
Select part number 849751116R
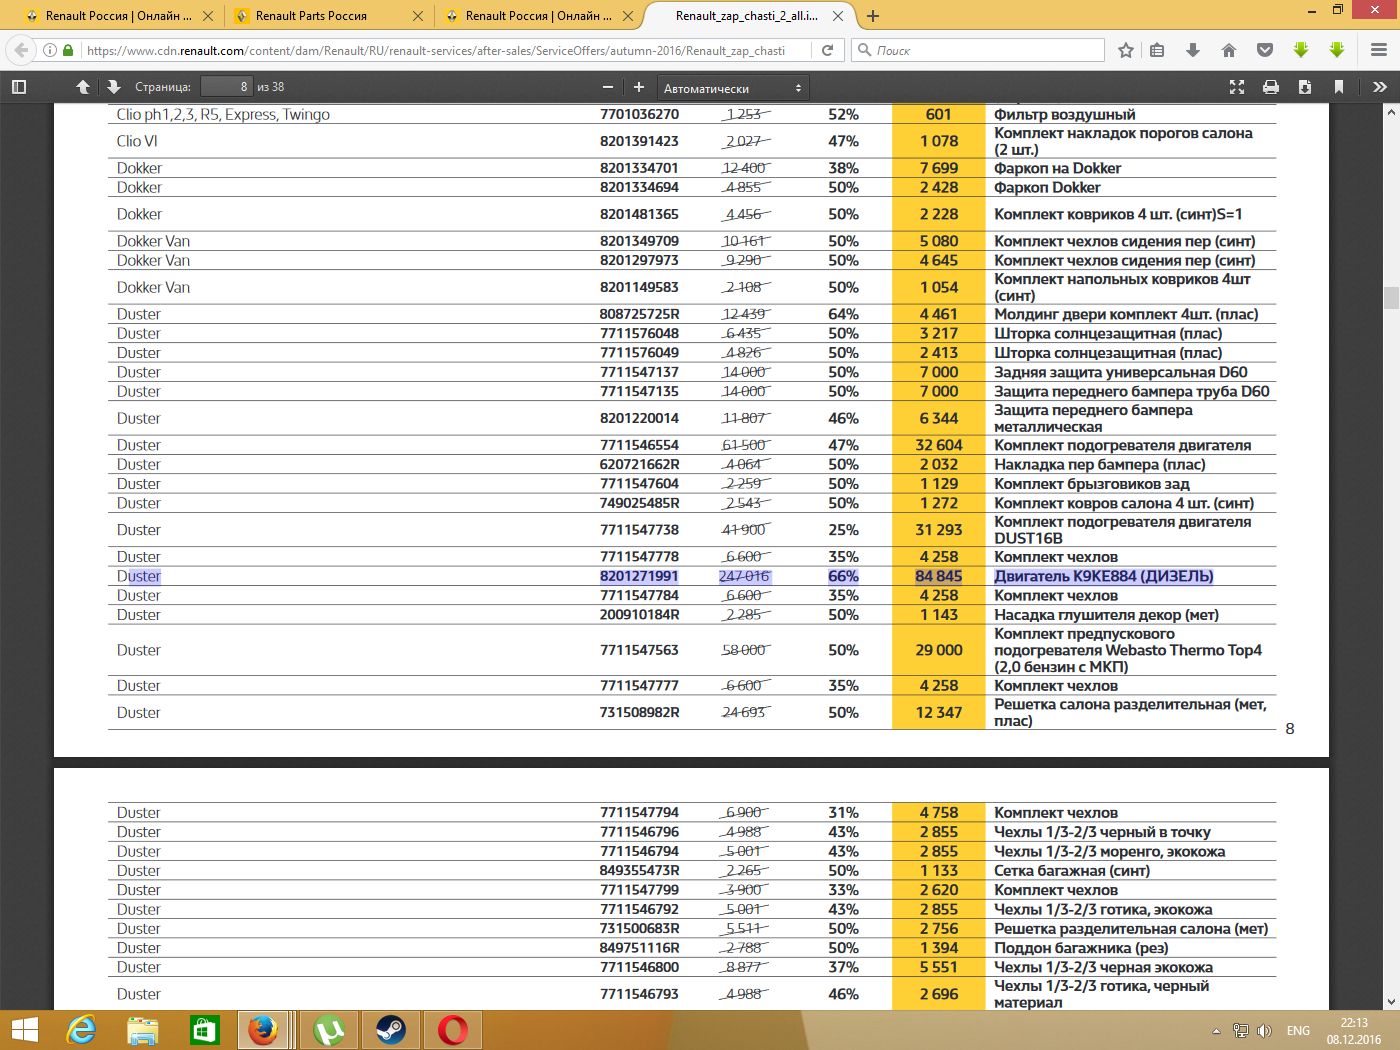point(639,948)
